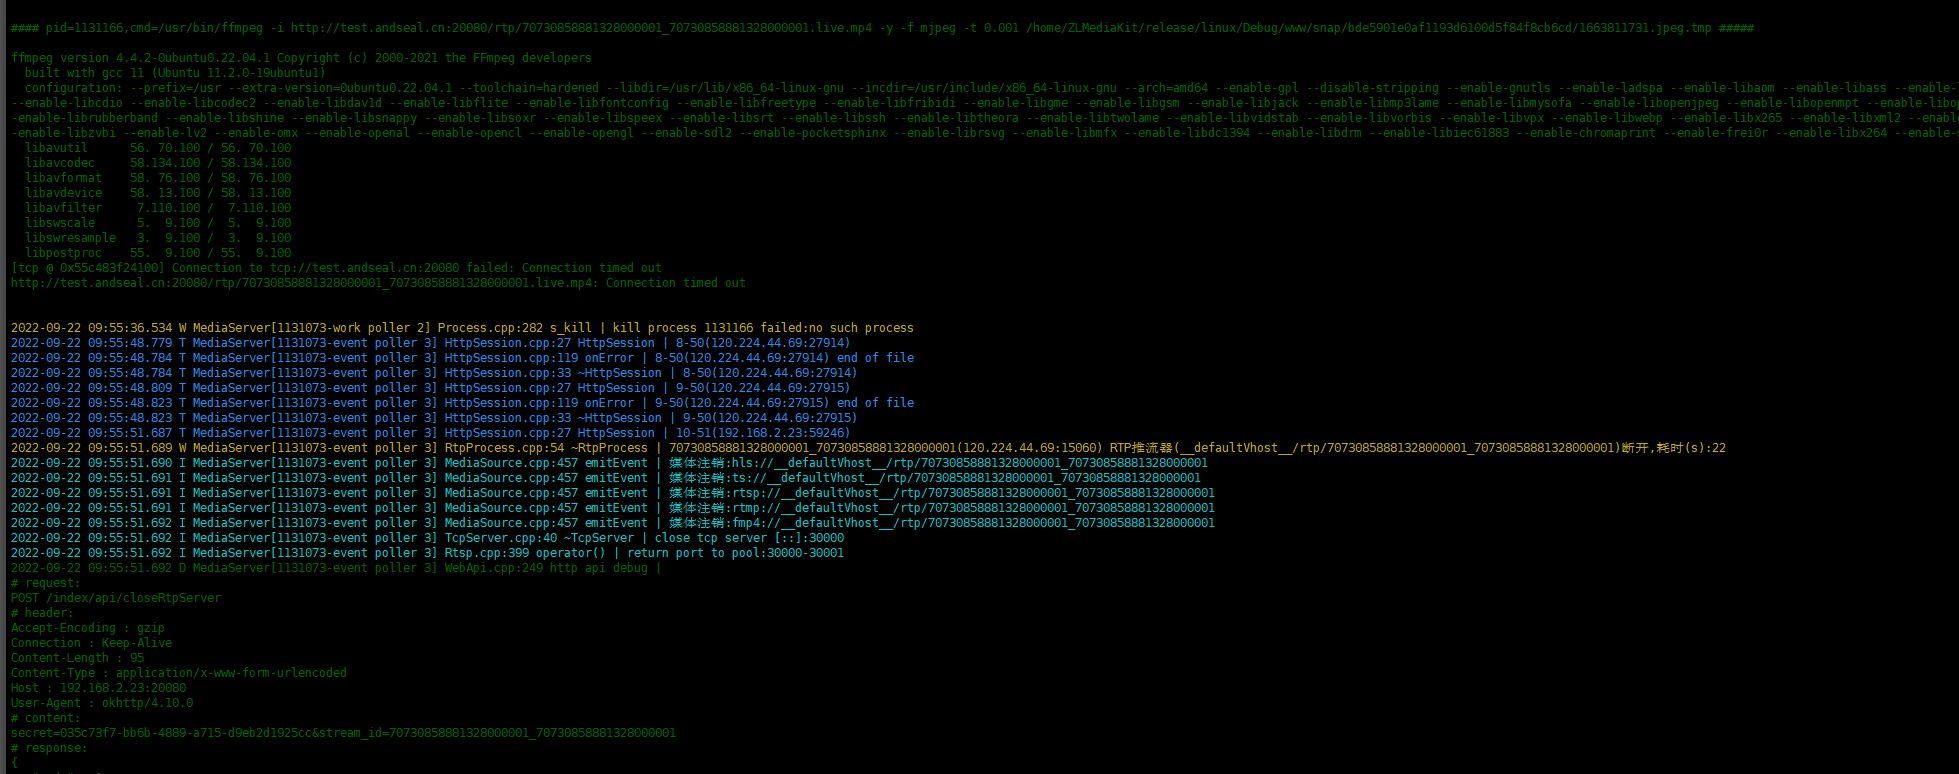
Task: Click HttpSession.cpp:27 log for 9-50 session
Action: tap(430, 388)
